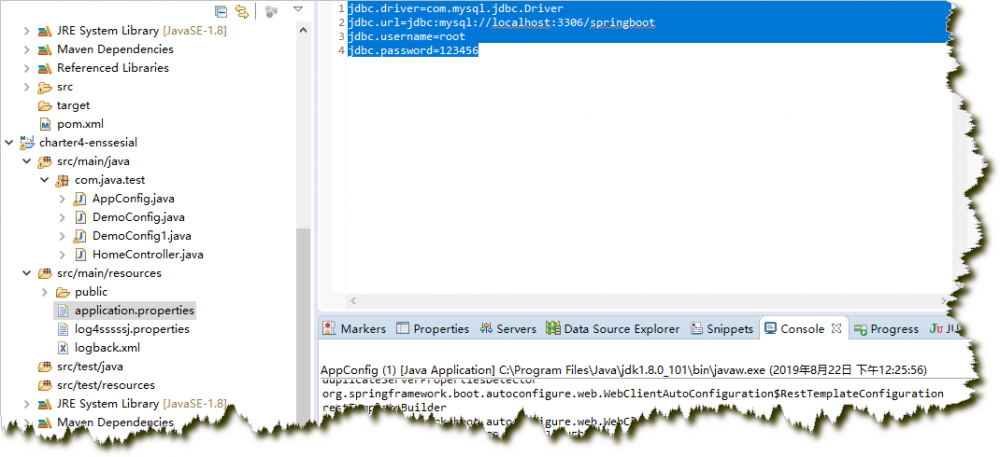Collapse the src/main/java source folder

point(27,161)
